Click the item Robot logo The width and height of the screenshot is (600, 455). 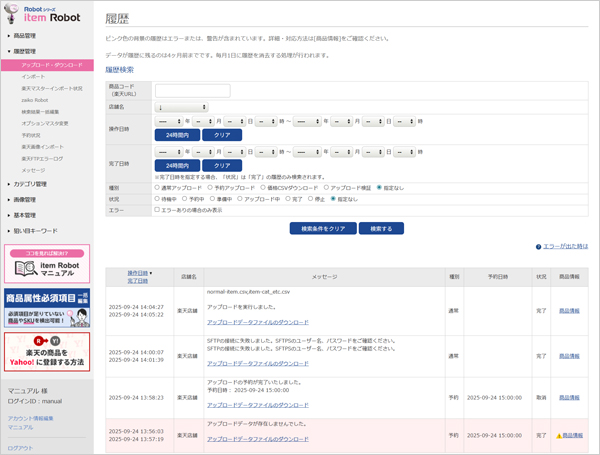pyautogui.click(x=43, y=14)
